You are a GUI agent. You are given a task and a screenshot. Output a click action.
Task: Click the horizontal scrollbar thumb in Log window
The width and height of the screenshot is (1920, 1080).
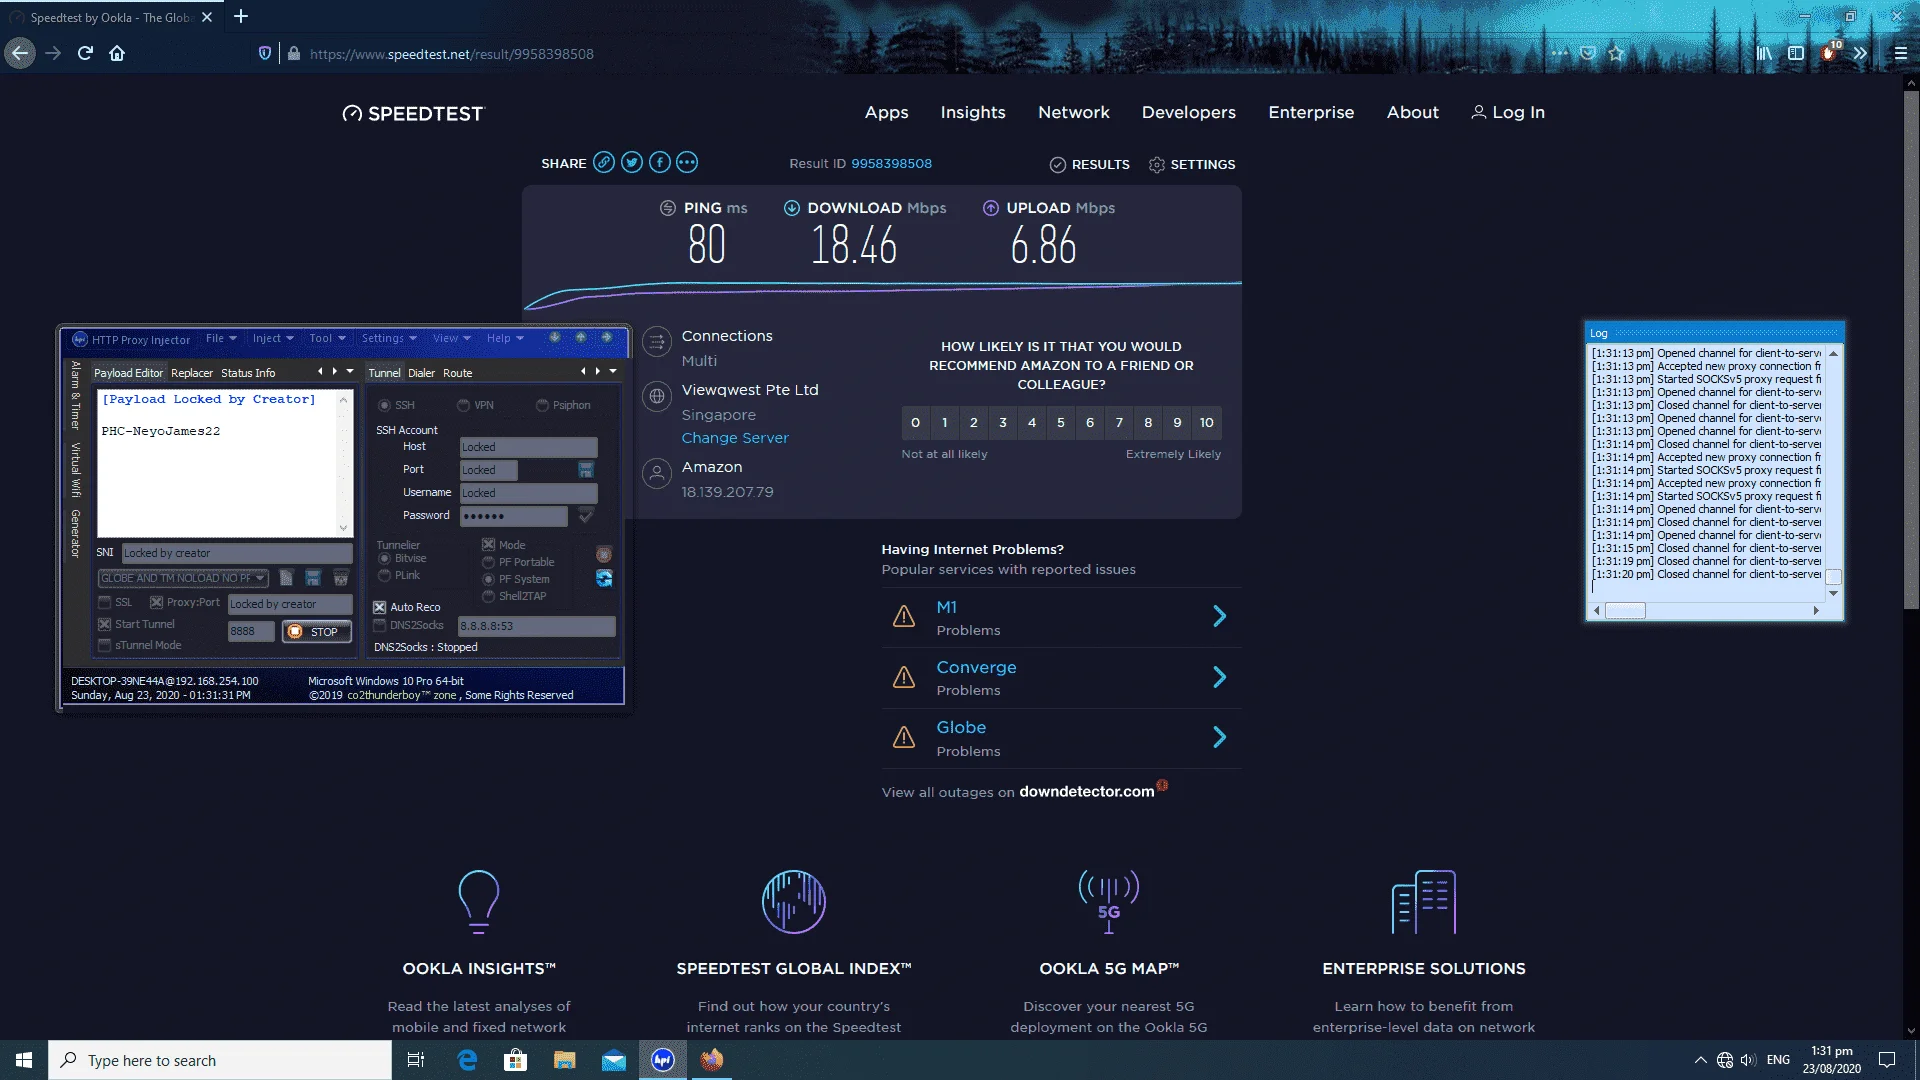(1625, 610)
